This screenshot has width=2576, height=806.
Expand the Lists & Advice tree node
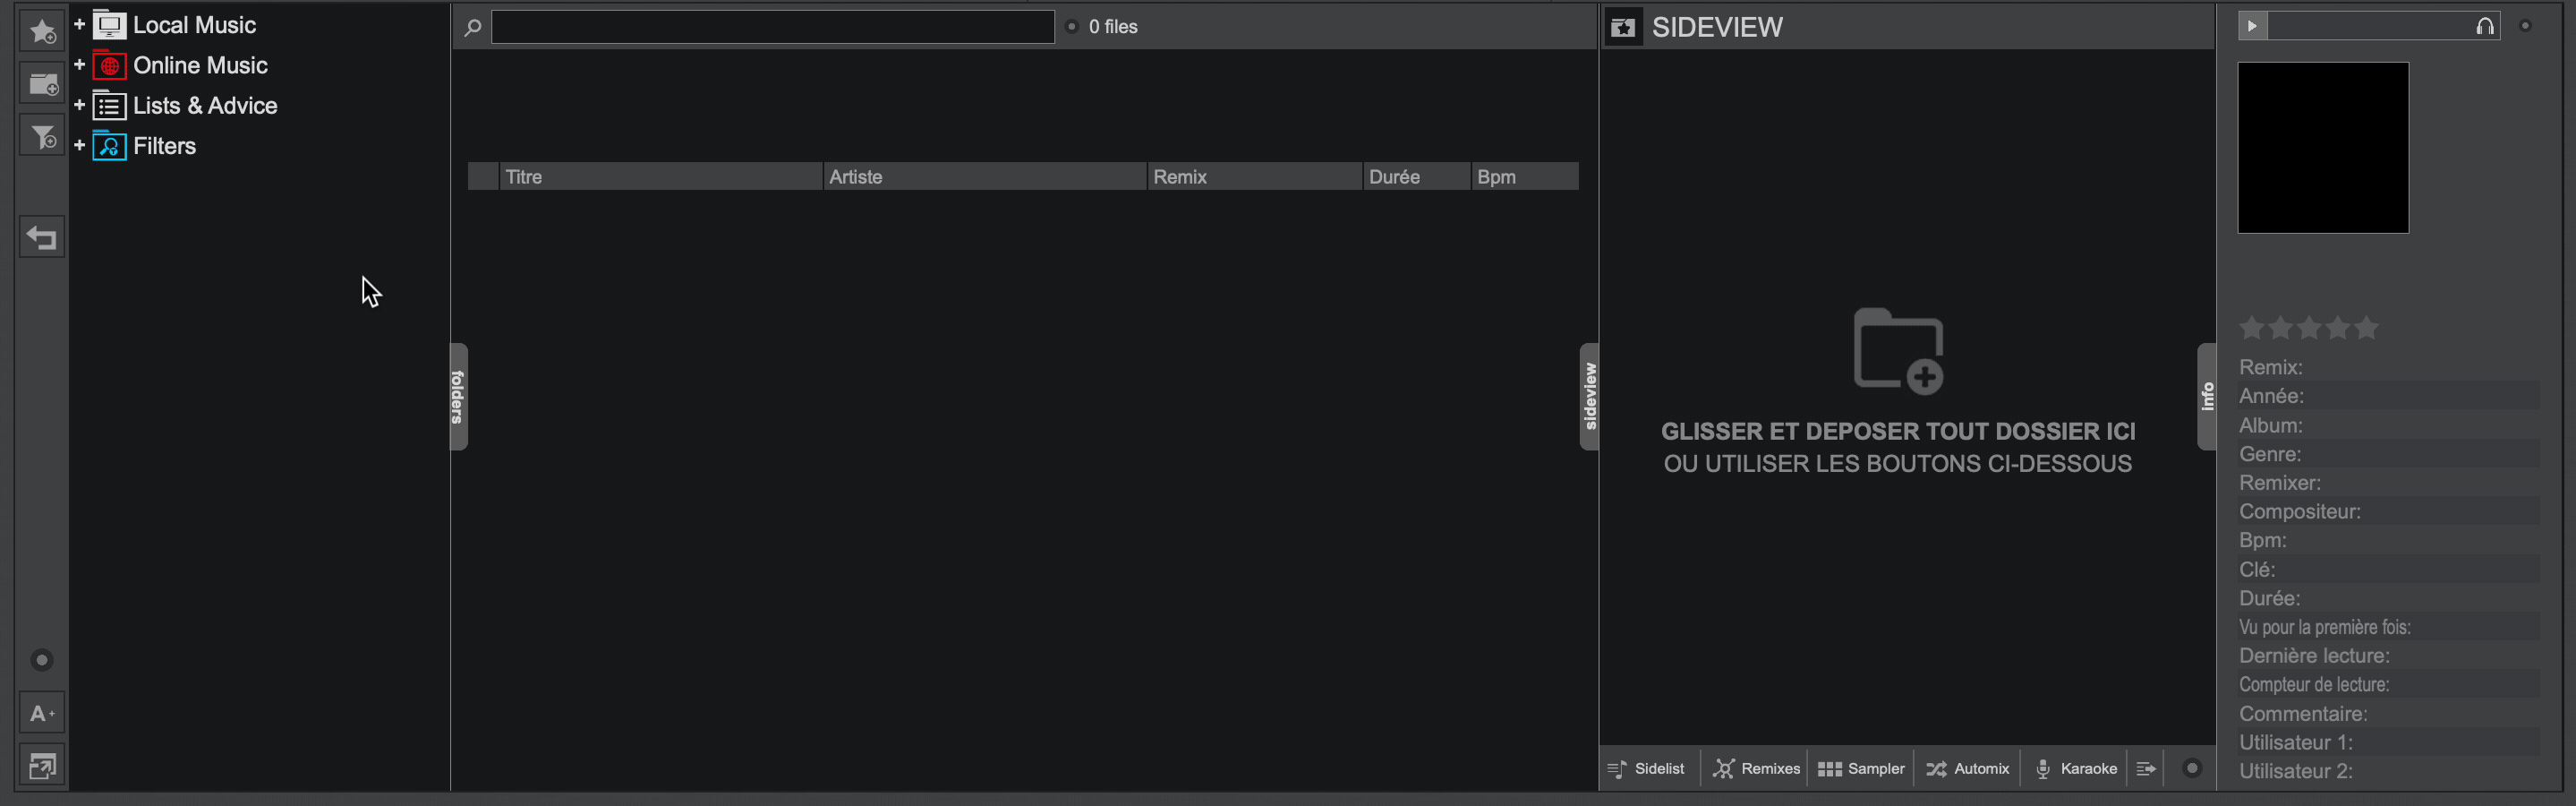tap(80, 105)
